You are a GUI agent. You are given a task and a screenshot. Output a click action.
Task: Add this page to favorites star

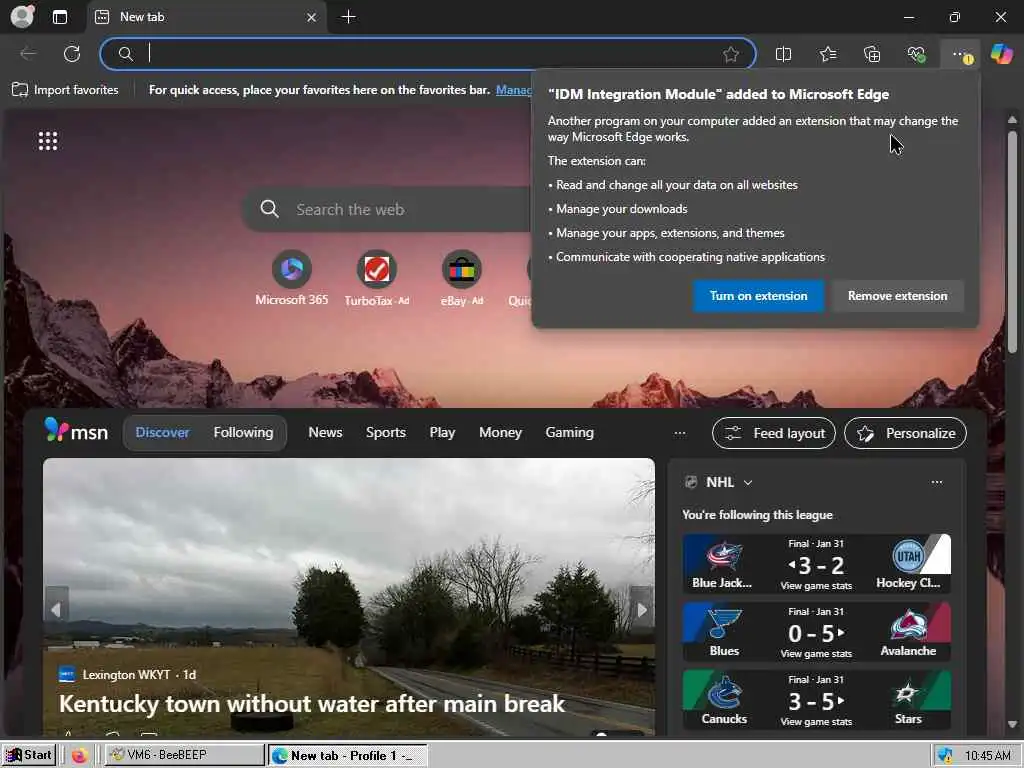pos(731,54)
